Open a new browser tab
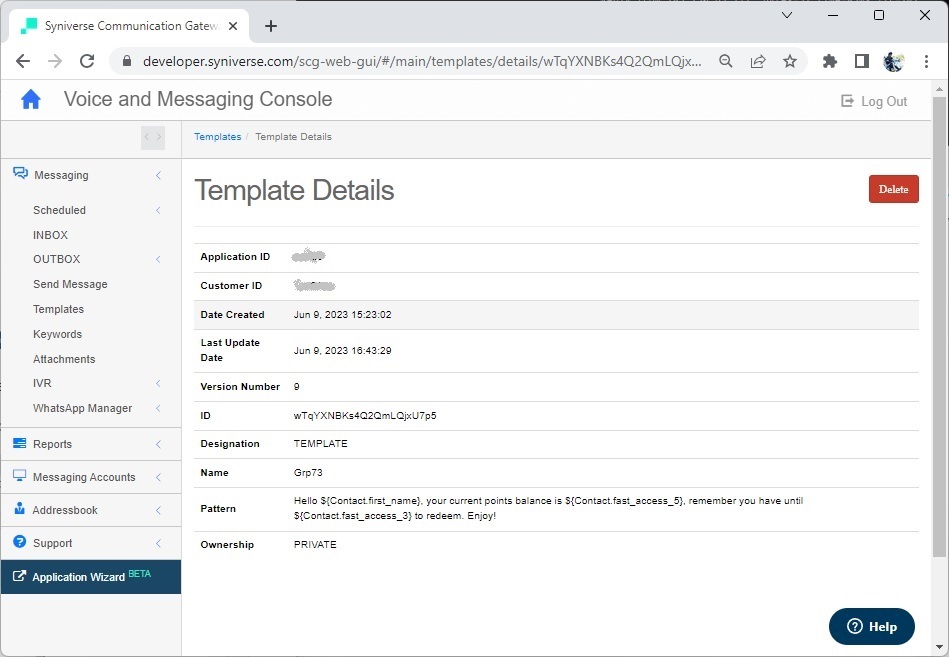This screenshot has width=949, height=657. point(271,26)
